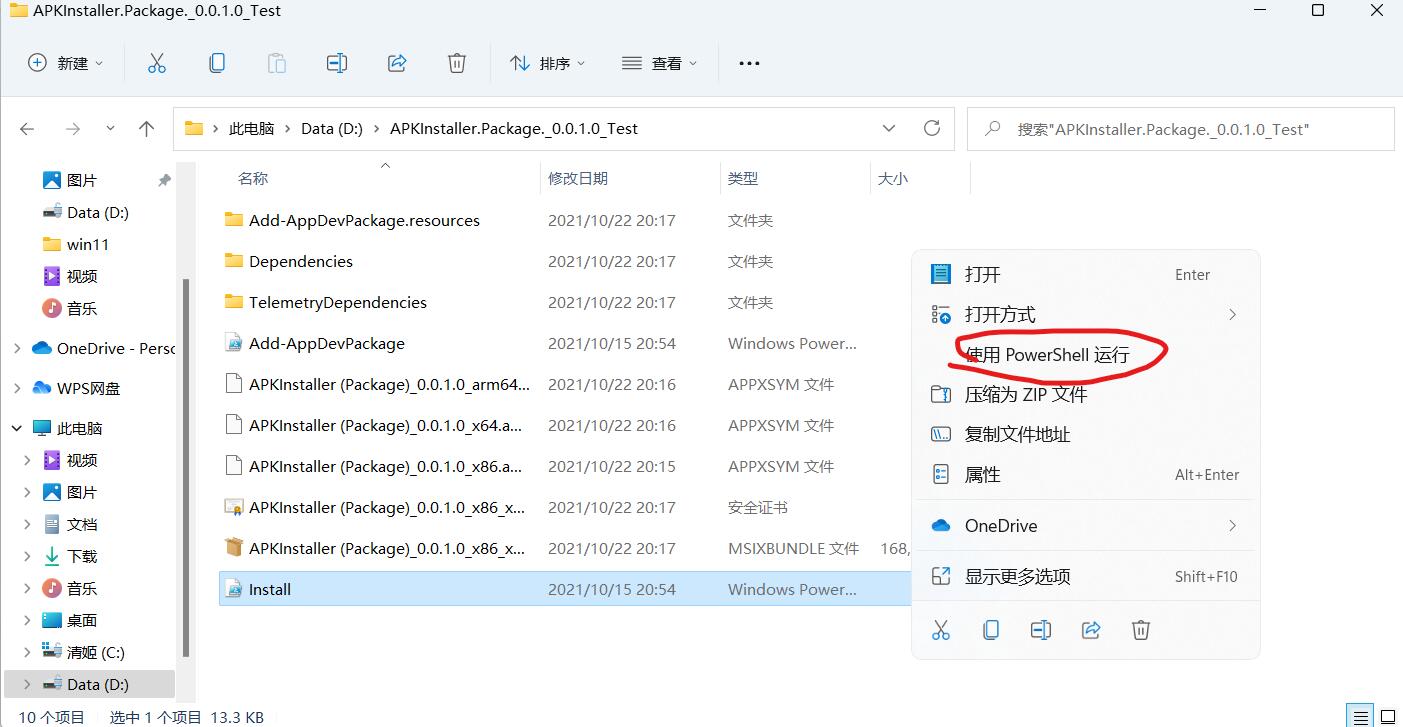Screen dimensions: 1403x727
Task: Click the Delete trash icon in top toolbar
Action: (457, 63)
